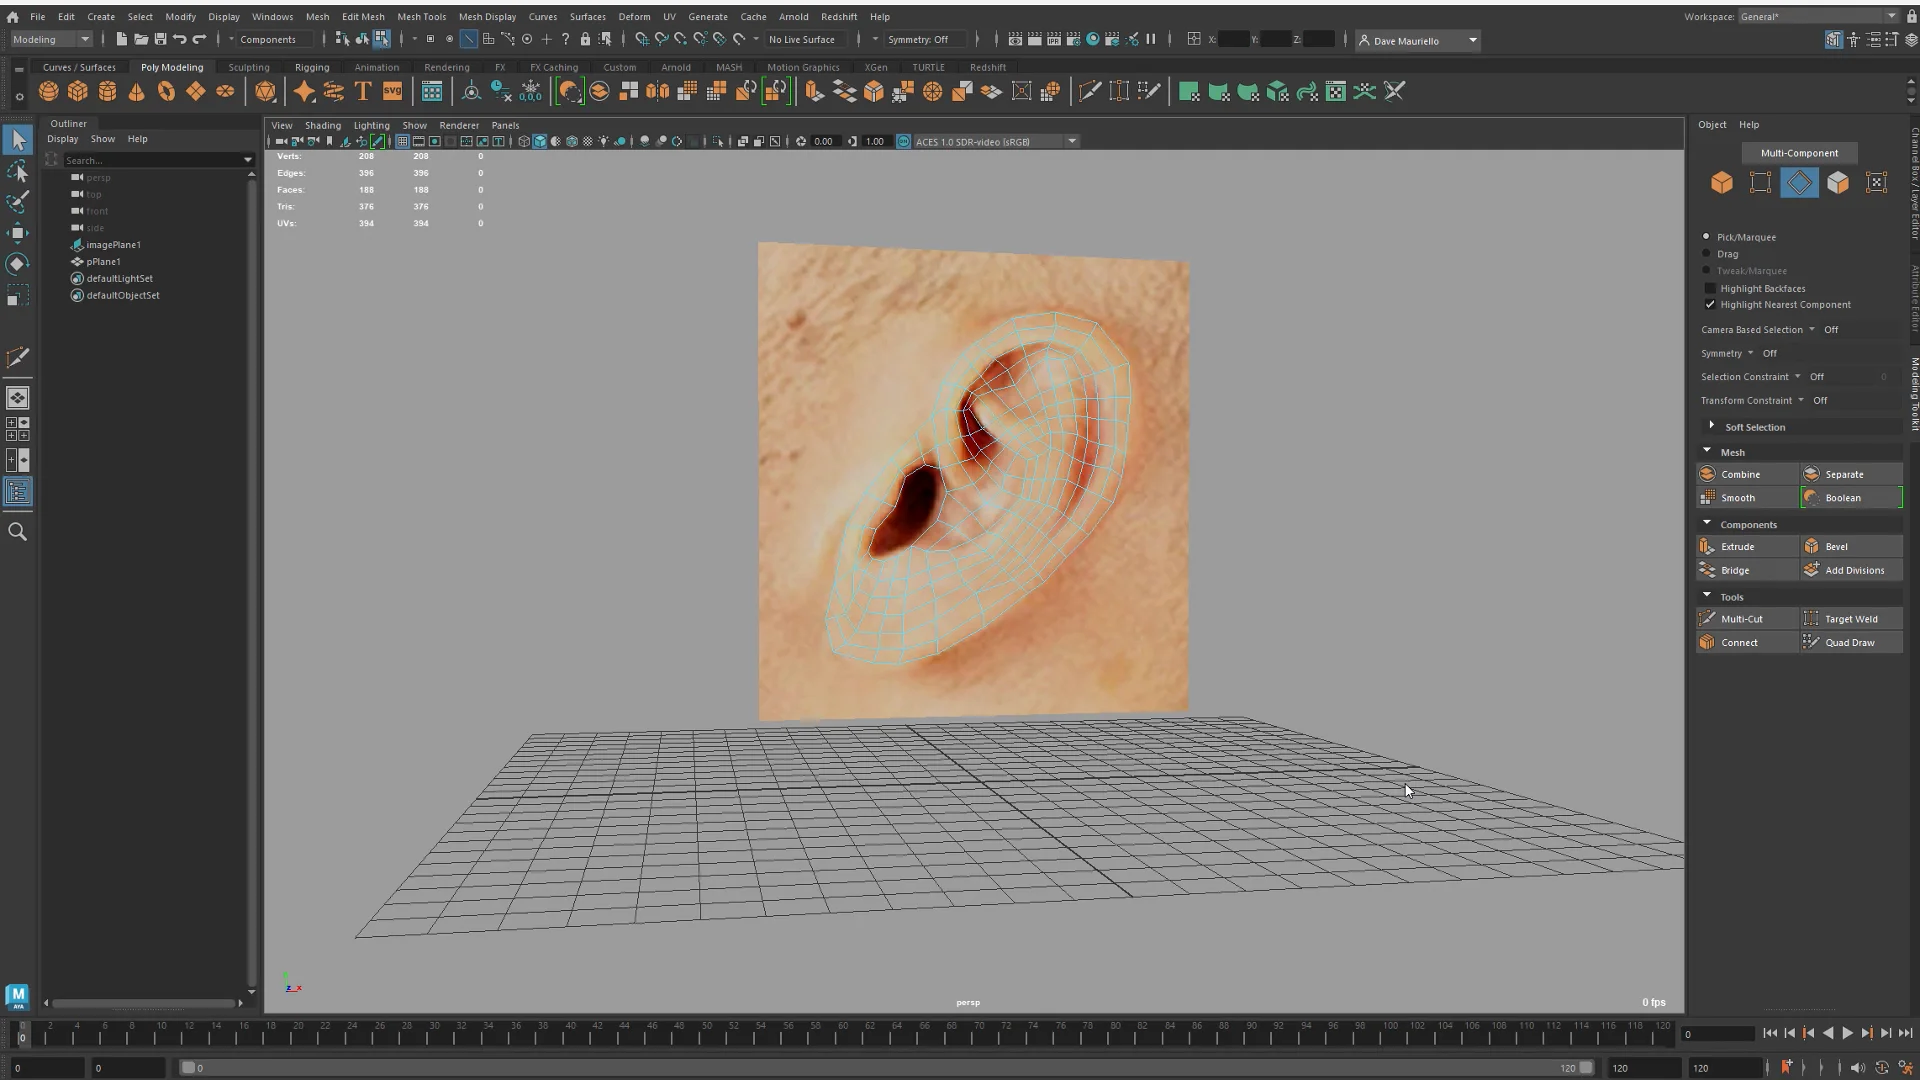Uncheck Highlight Nearest Component
Viewport: 1920px width, 1080px height.
pos(1712,305)
